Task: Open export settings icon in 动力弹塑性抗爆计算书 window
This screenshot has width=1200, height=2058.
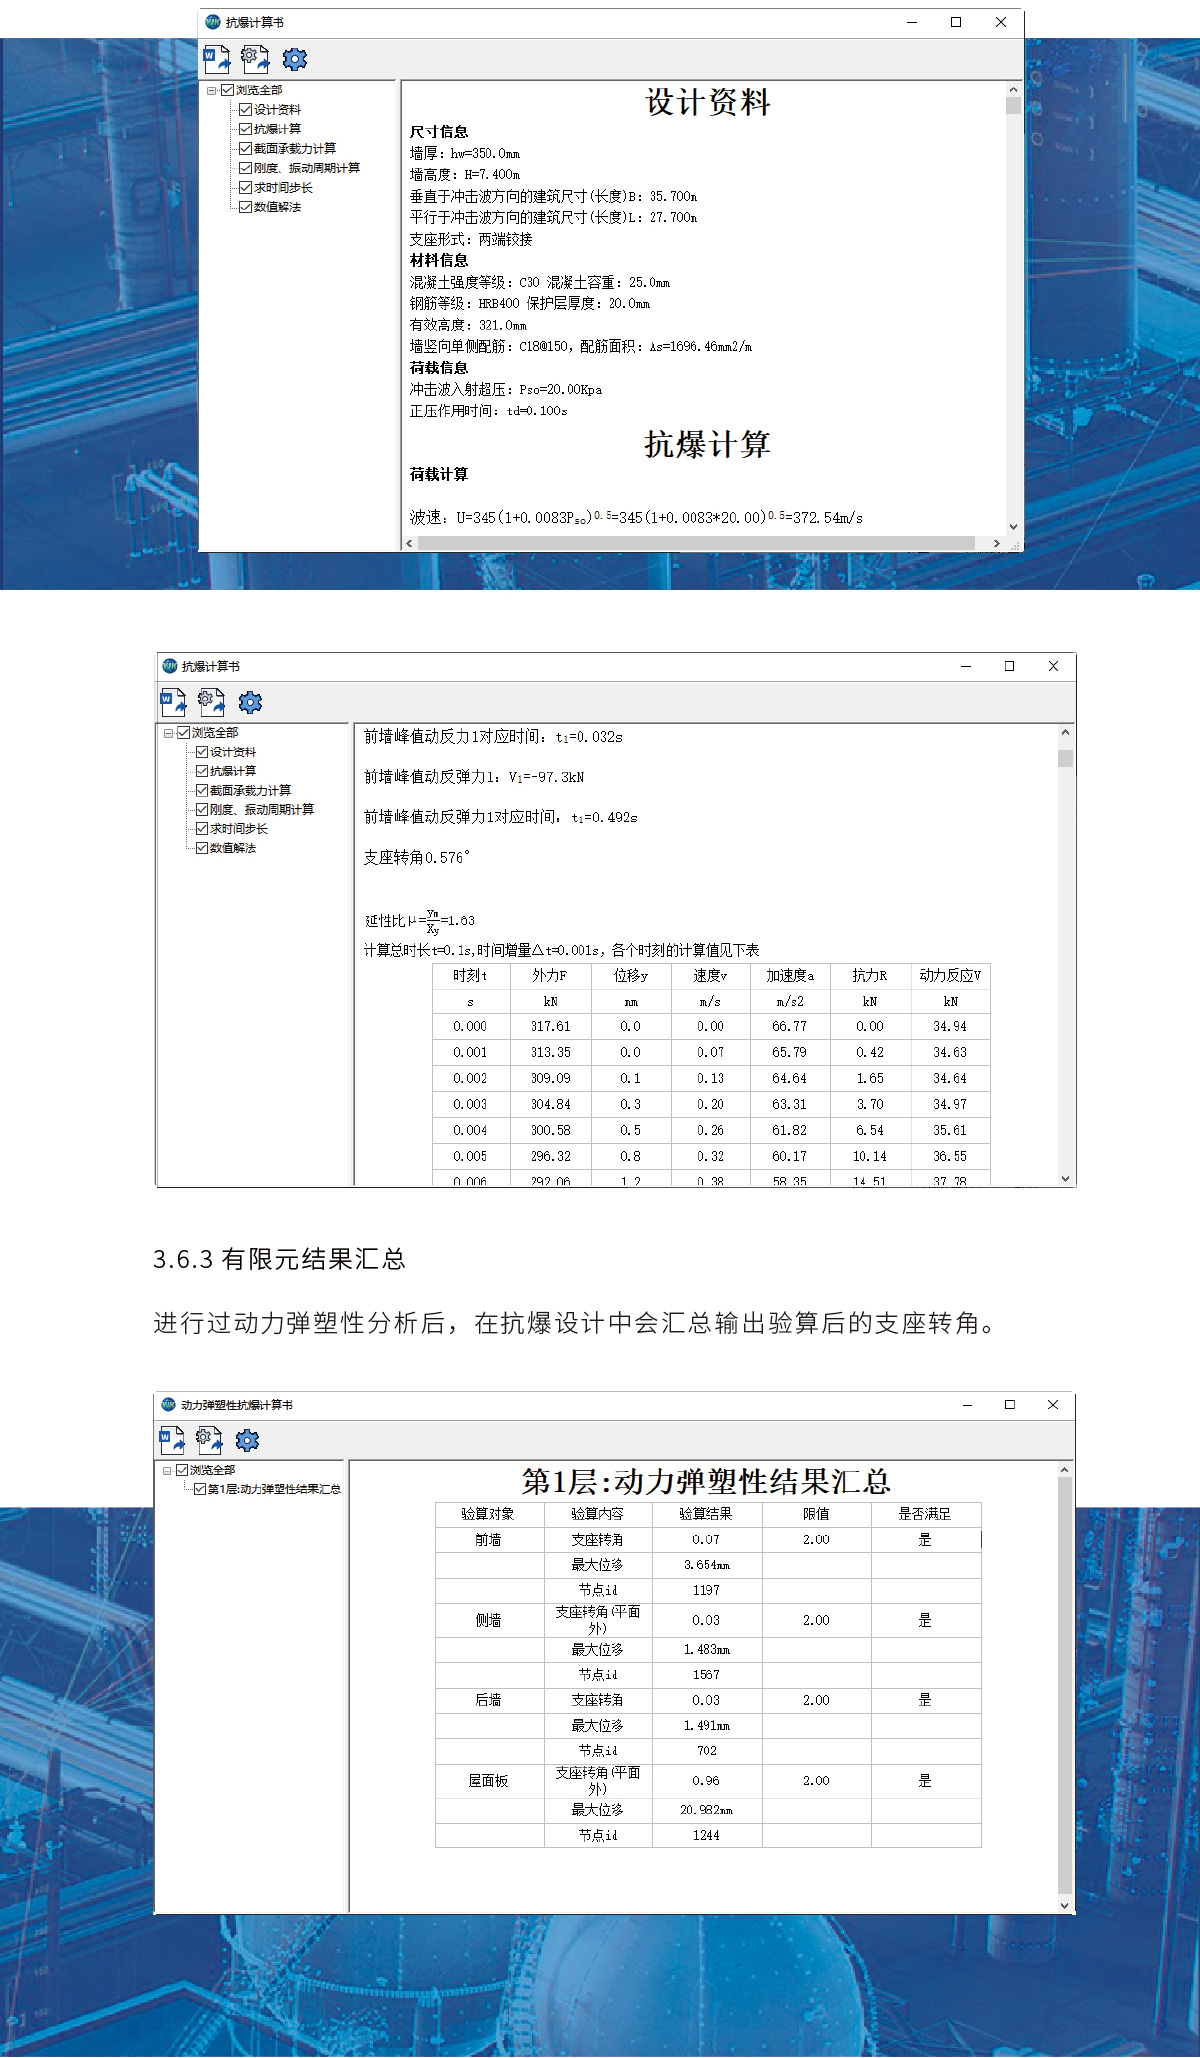Action: [x=209, y=1440]
